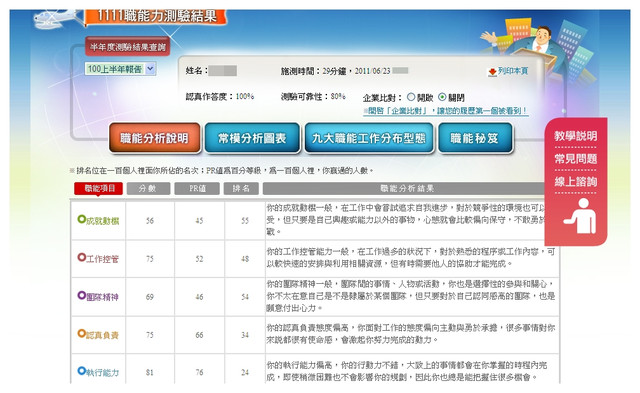Click the red circle icon beside 工作控管
Image resolution: width=640 pixels, height=393 pixels.
(82, 257)
